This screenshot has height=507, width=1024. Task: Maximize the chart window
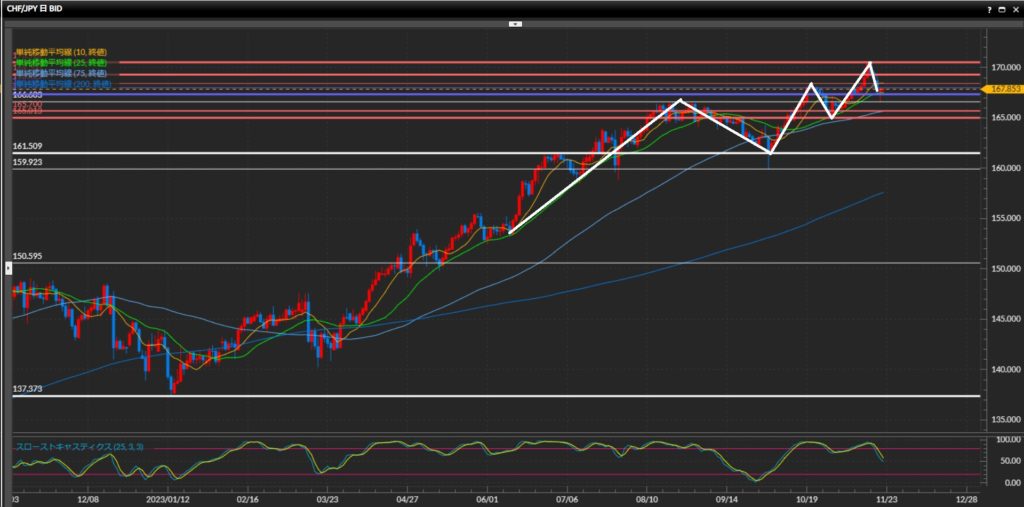1002,8
